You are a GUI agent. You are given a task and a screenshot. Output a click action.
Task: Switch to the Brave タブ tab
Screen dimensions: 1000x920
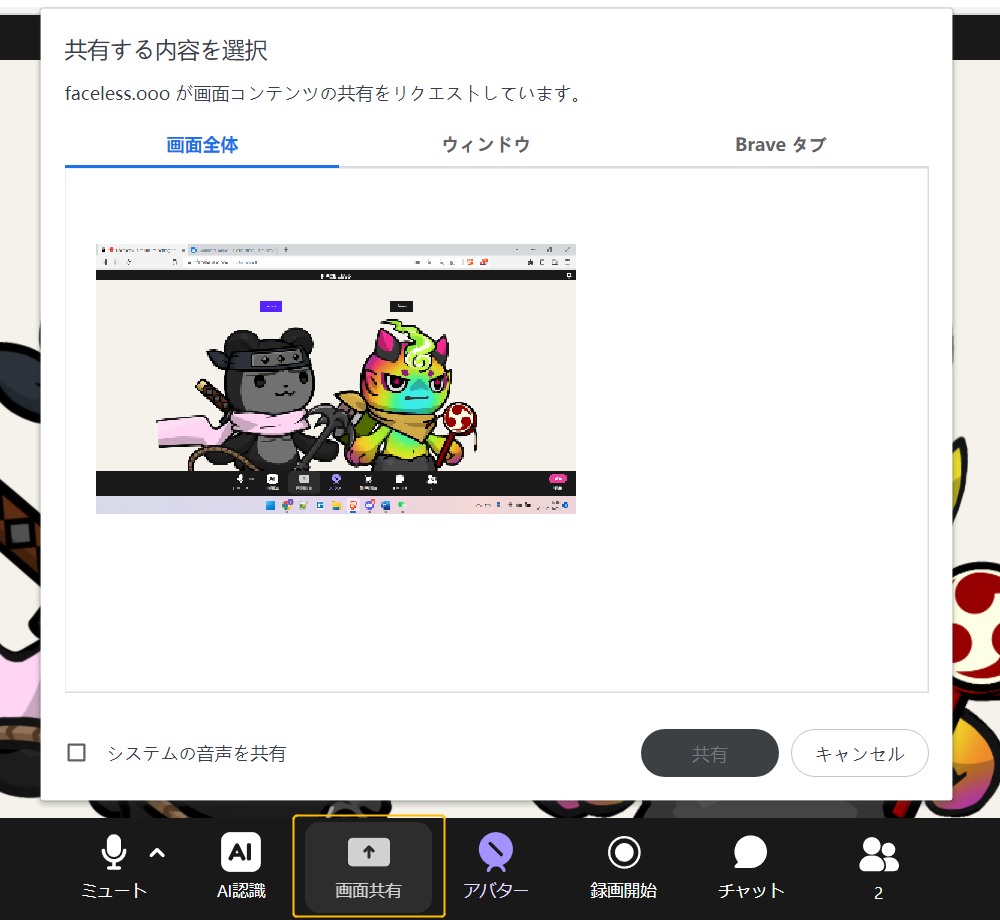[781, 145]
